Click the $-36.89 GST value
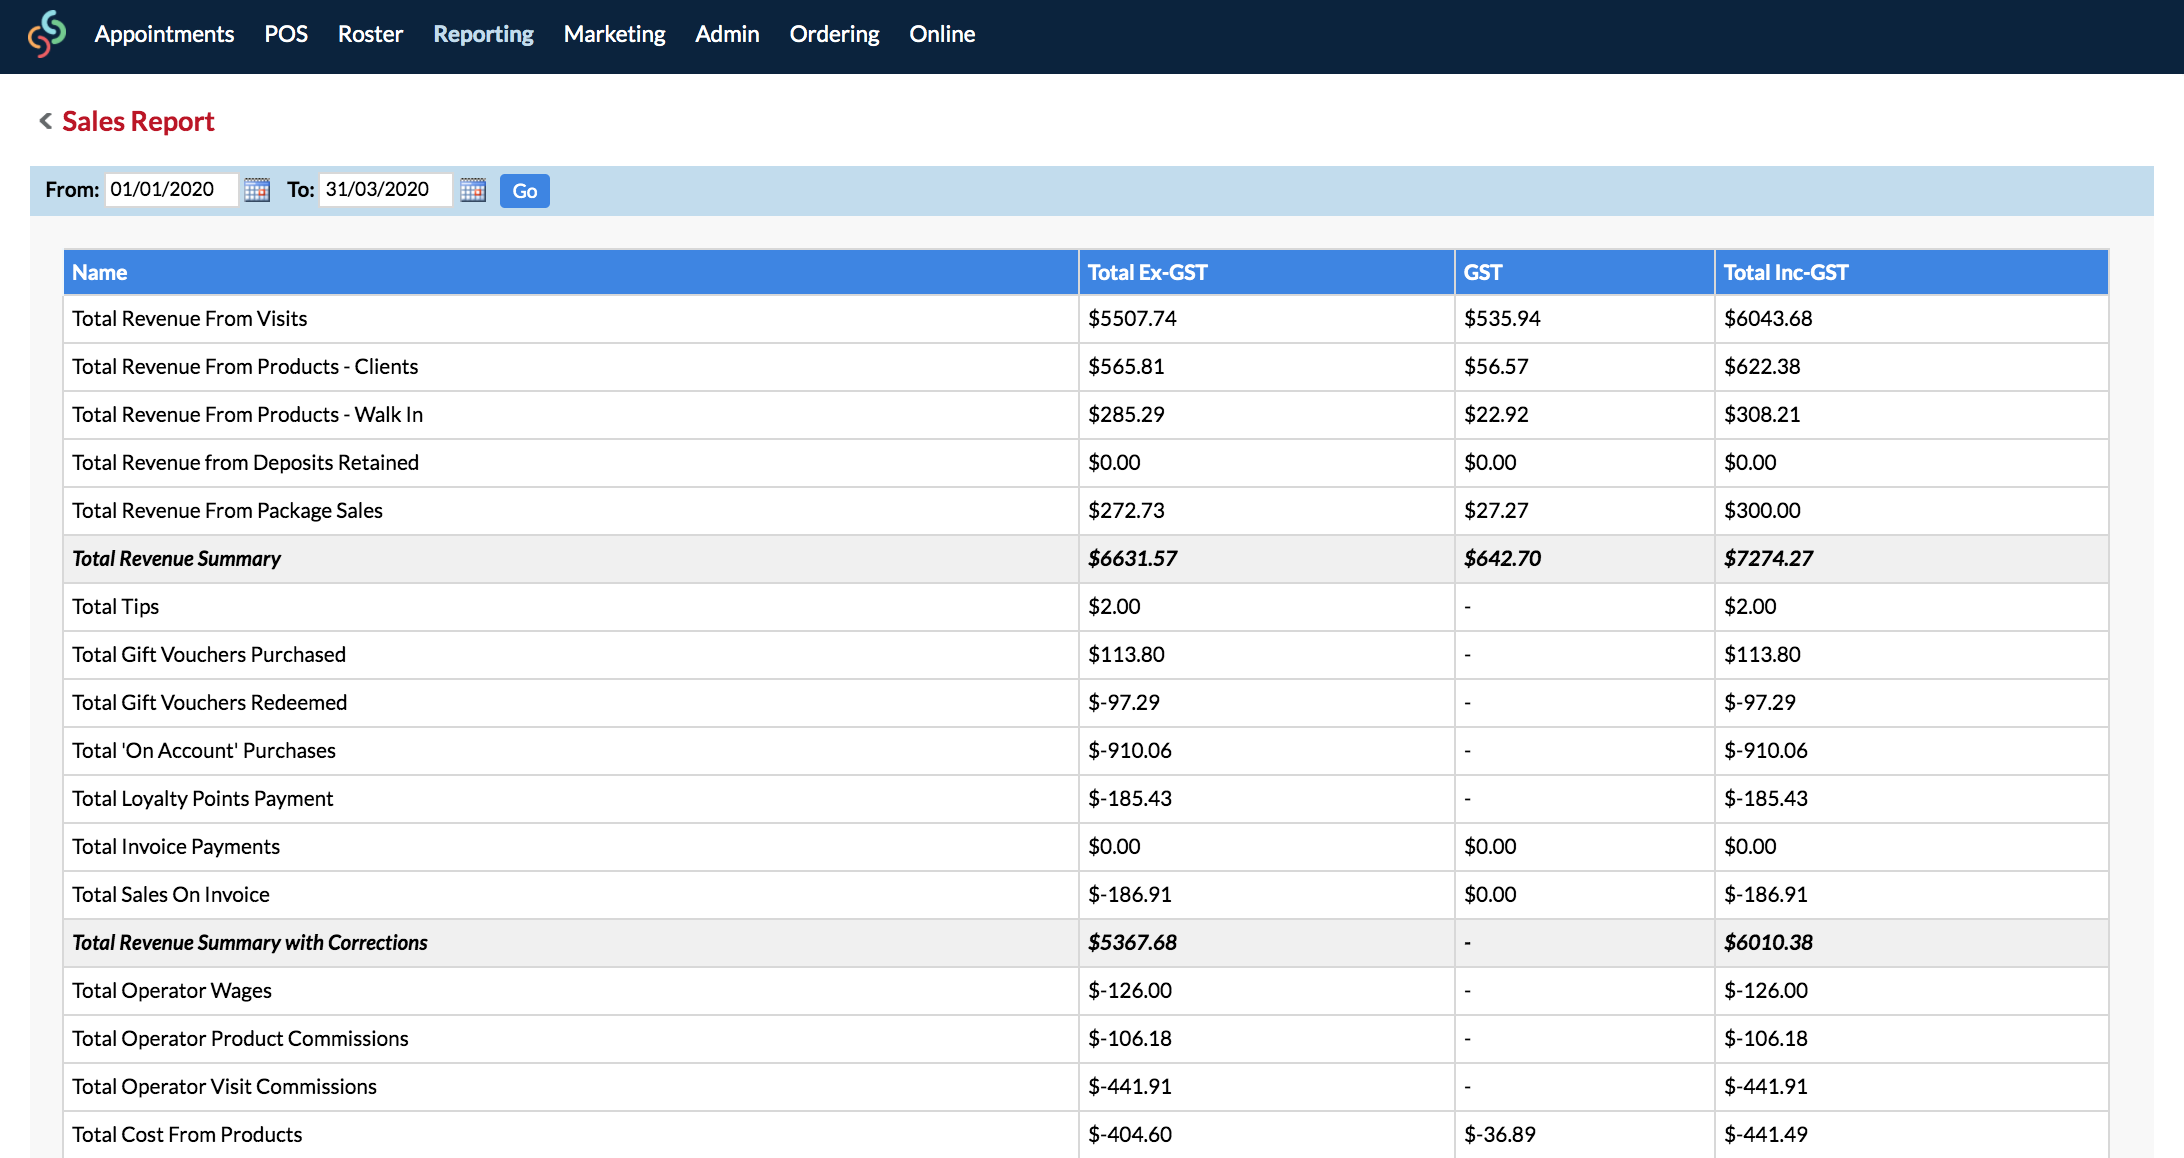The height and width of the screenshot is (1158, 2184). (x=1500, y=1135)
